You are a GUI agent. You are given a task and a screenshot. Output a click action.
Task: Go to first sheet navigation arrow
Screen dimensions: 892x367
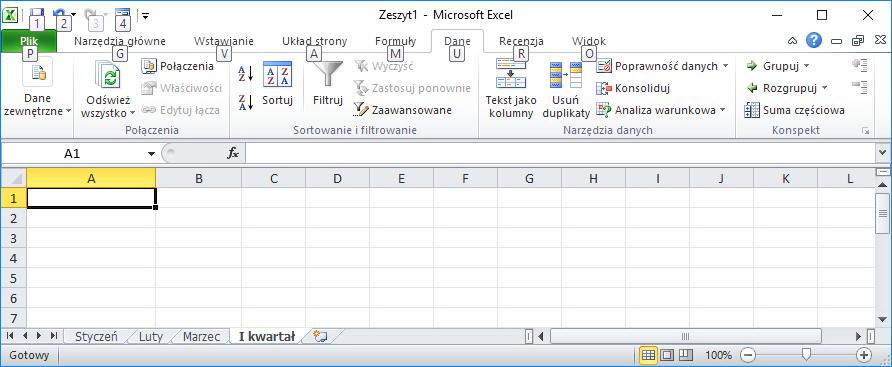[x=10, y=336]
